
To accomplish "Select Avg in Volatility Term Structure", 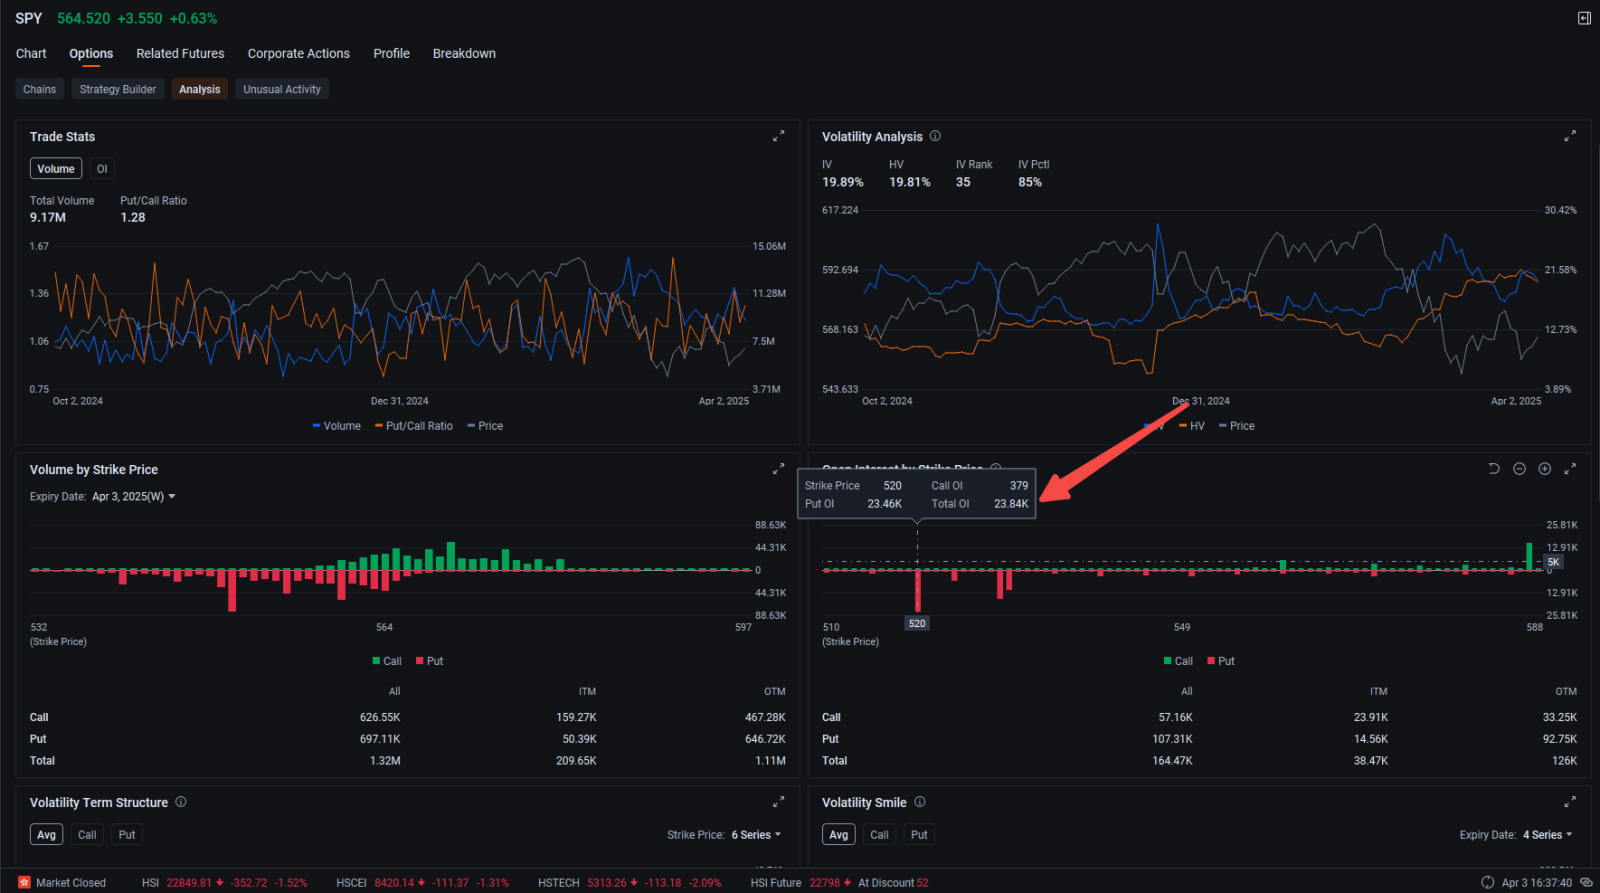I will point(47,835).
